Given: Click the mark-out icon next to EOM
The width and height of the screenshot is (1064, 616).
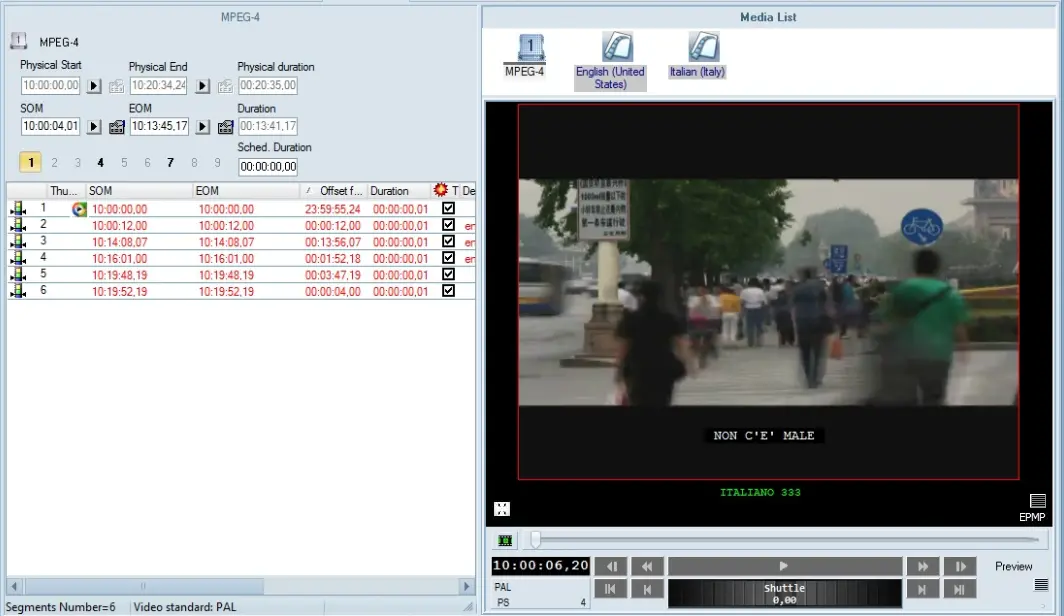Looking at the screenshot, I should tap(226, 127).
